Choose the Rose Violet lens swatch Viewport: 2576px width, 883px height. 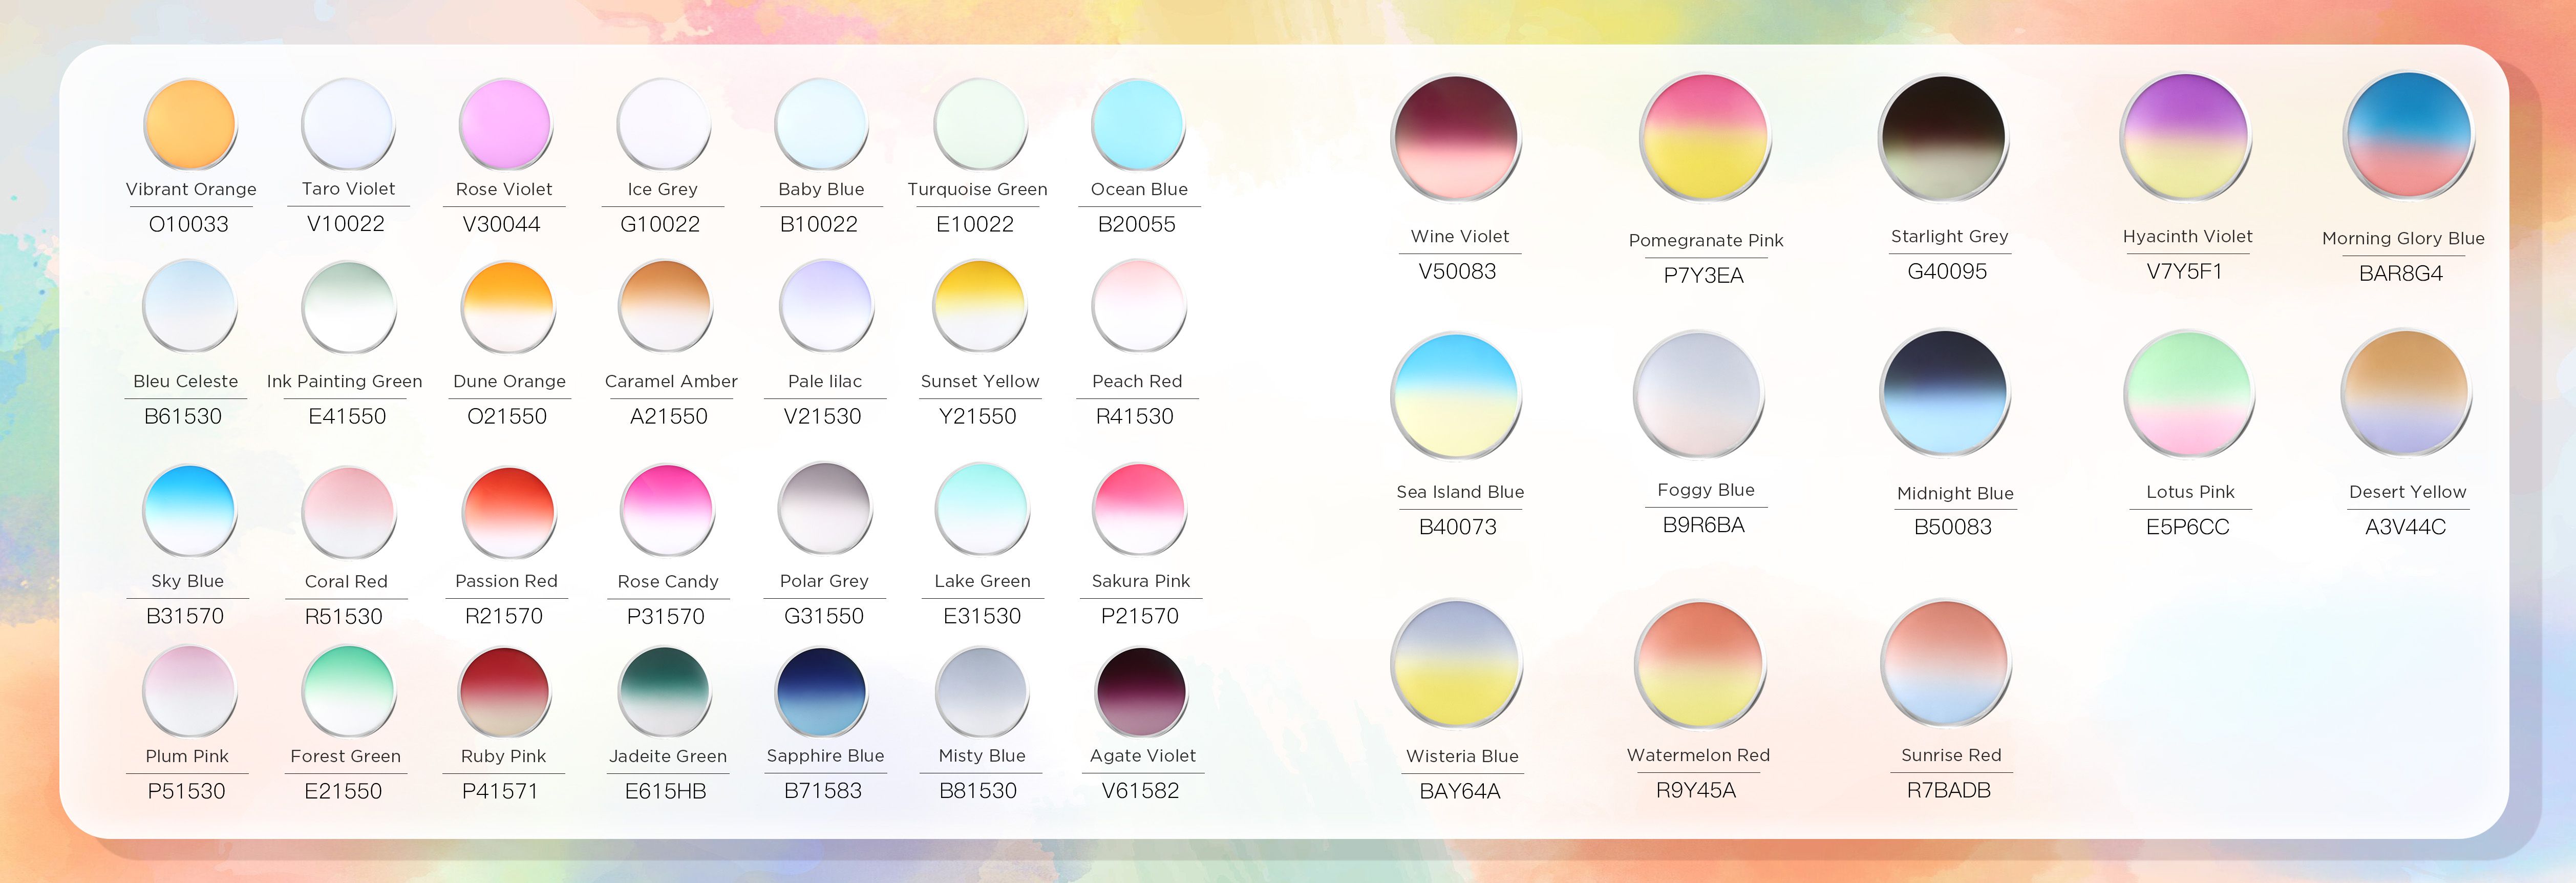pyautogui.click(x=506, y=125)
